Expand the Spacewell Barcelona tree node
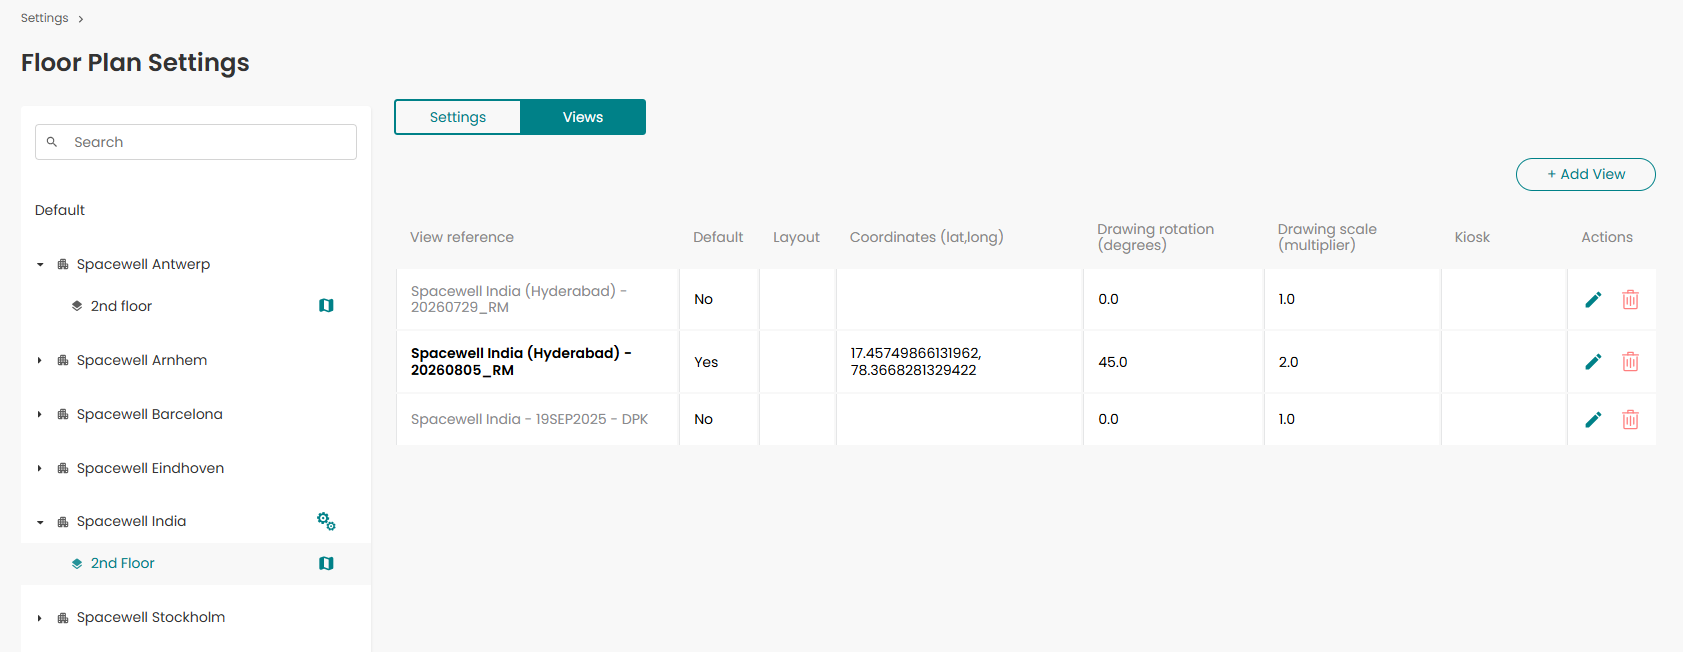The image size is (1683, 652). pyautogui.click(x=40, y=415)
